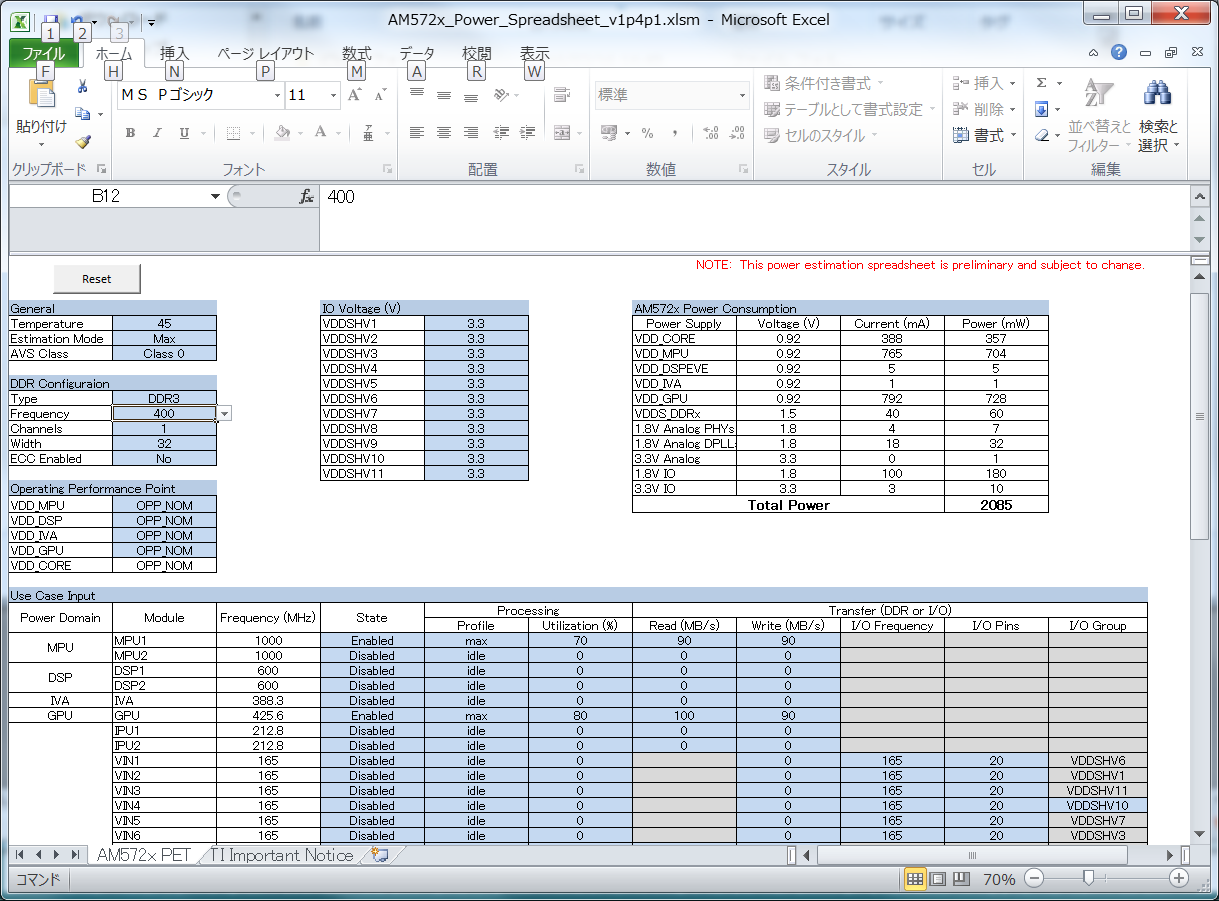
Task: Open Excel Help question mark icon
Action: pos(1119,53)
